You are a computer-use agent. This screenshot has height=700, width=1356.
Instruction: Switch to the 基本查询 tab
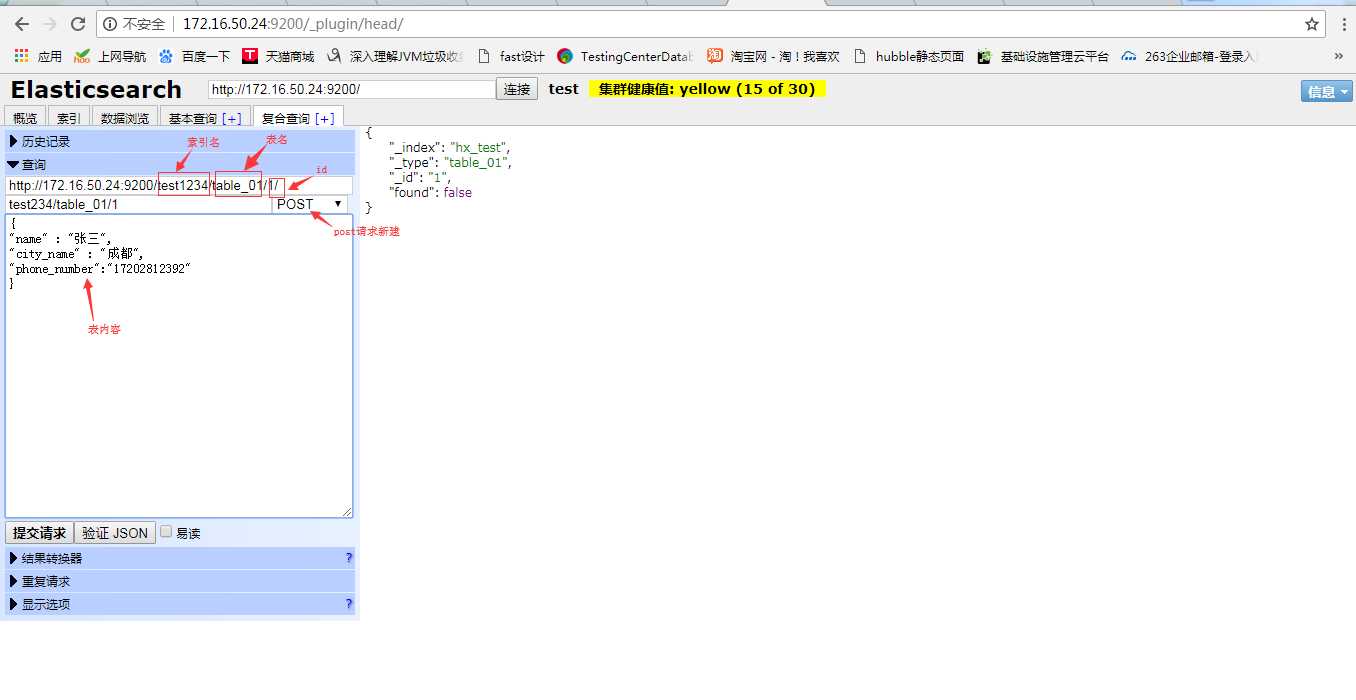pyautogui.click(x=193, y=118)
